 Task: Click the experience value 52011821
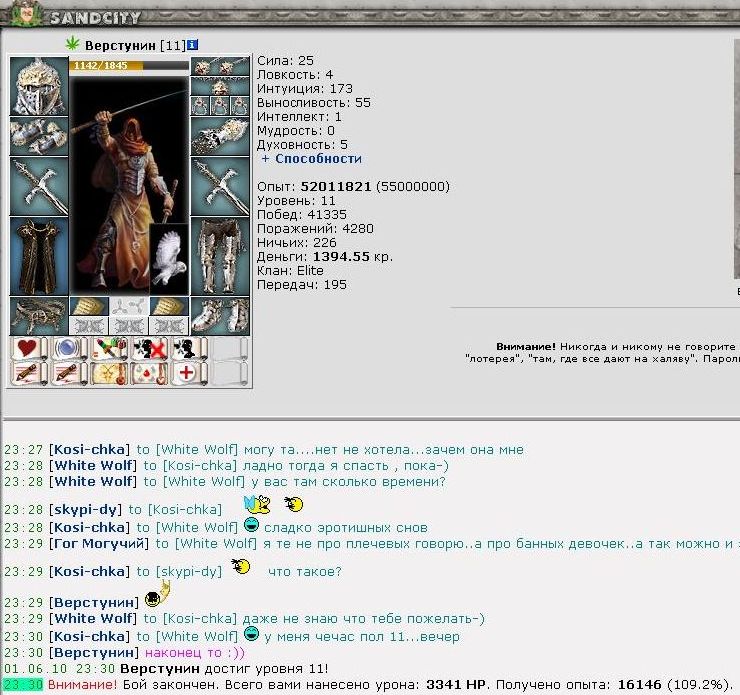(336, 186)
